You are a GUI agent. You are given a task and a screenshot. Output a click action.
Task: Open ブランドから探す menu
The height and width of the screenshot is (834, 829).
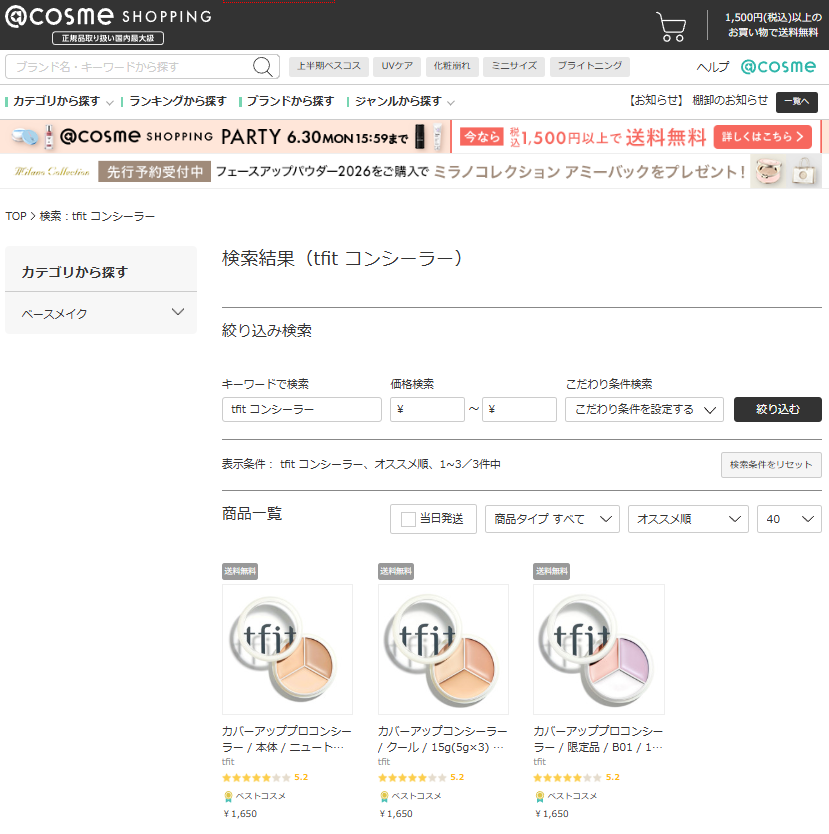pyautogui.click(x=290, y=102)
